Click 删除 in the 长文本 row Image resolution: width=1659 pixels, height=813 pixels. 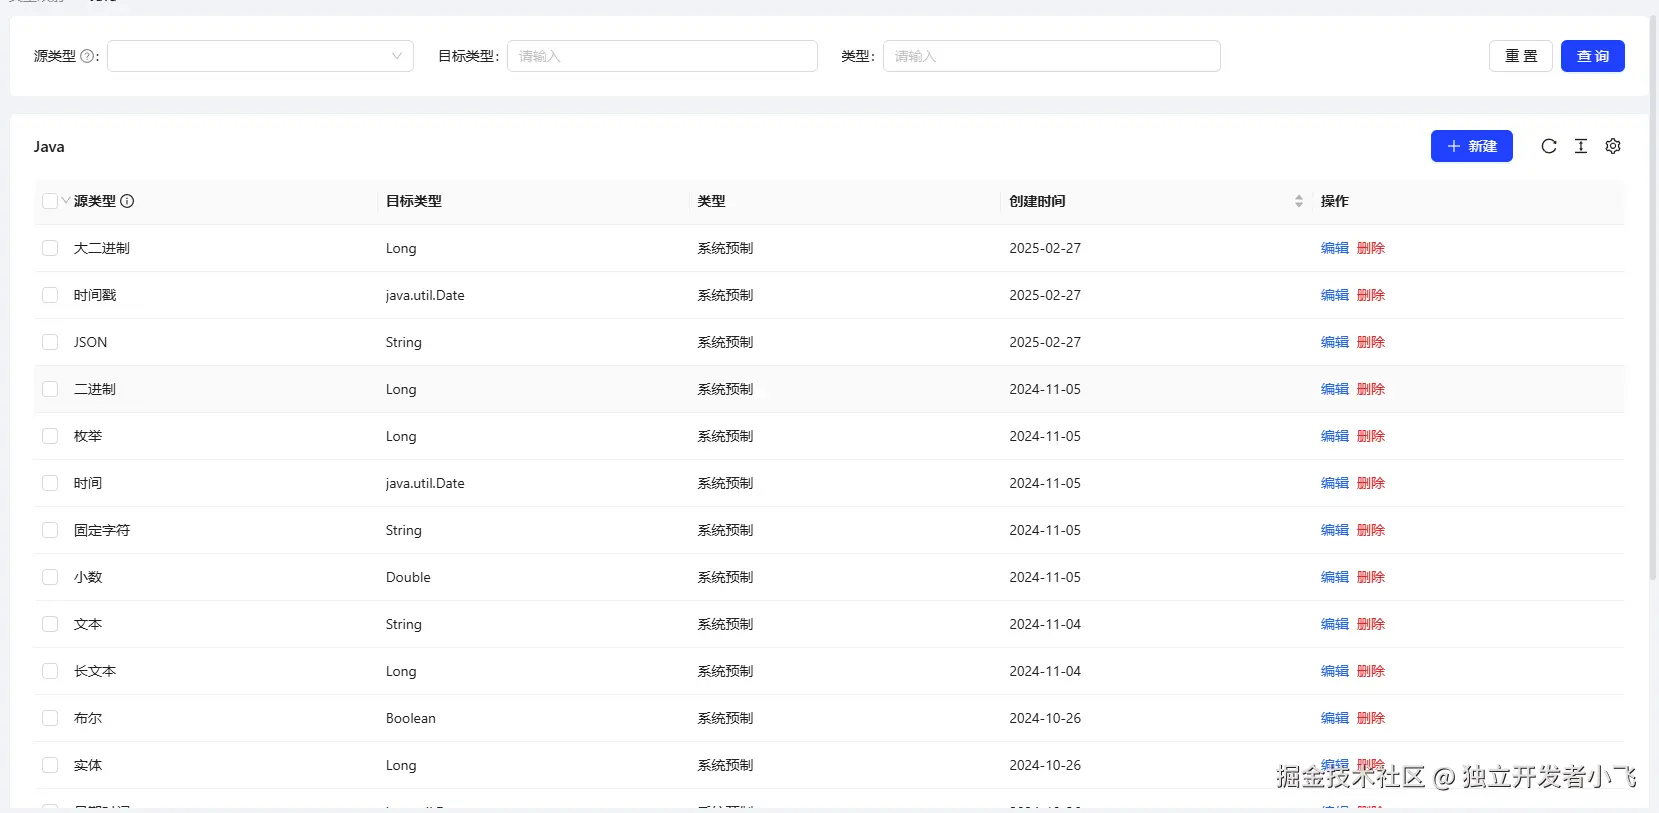(1370, 671)
